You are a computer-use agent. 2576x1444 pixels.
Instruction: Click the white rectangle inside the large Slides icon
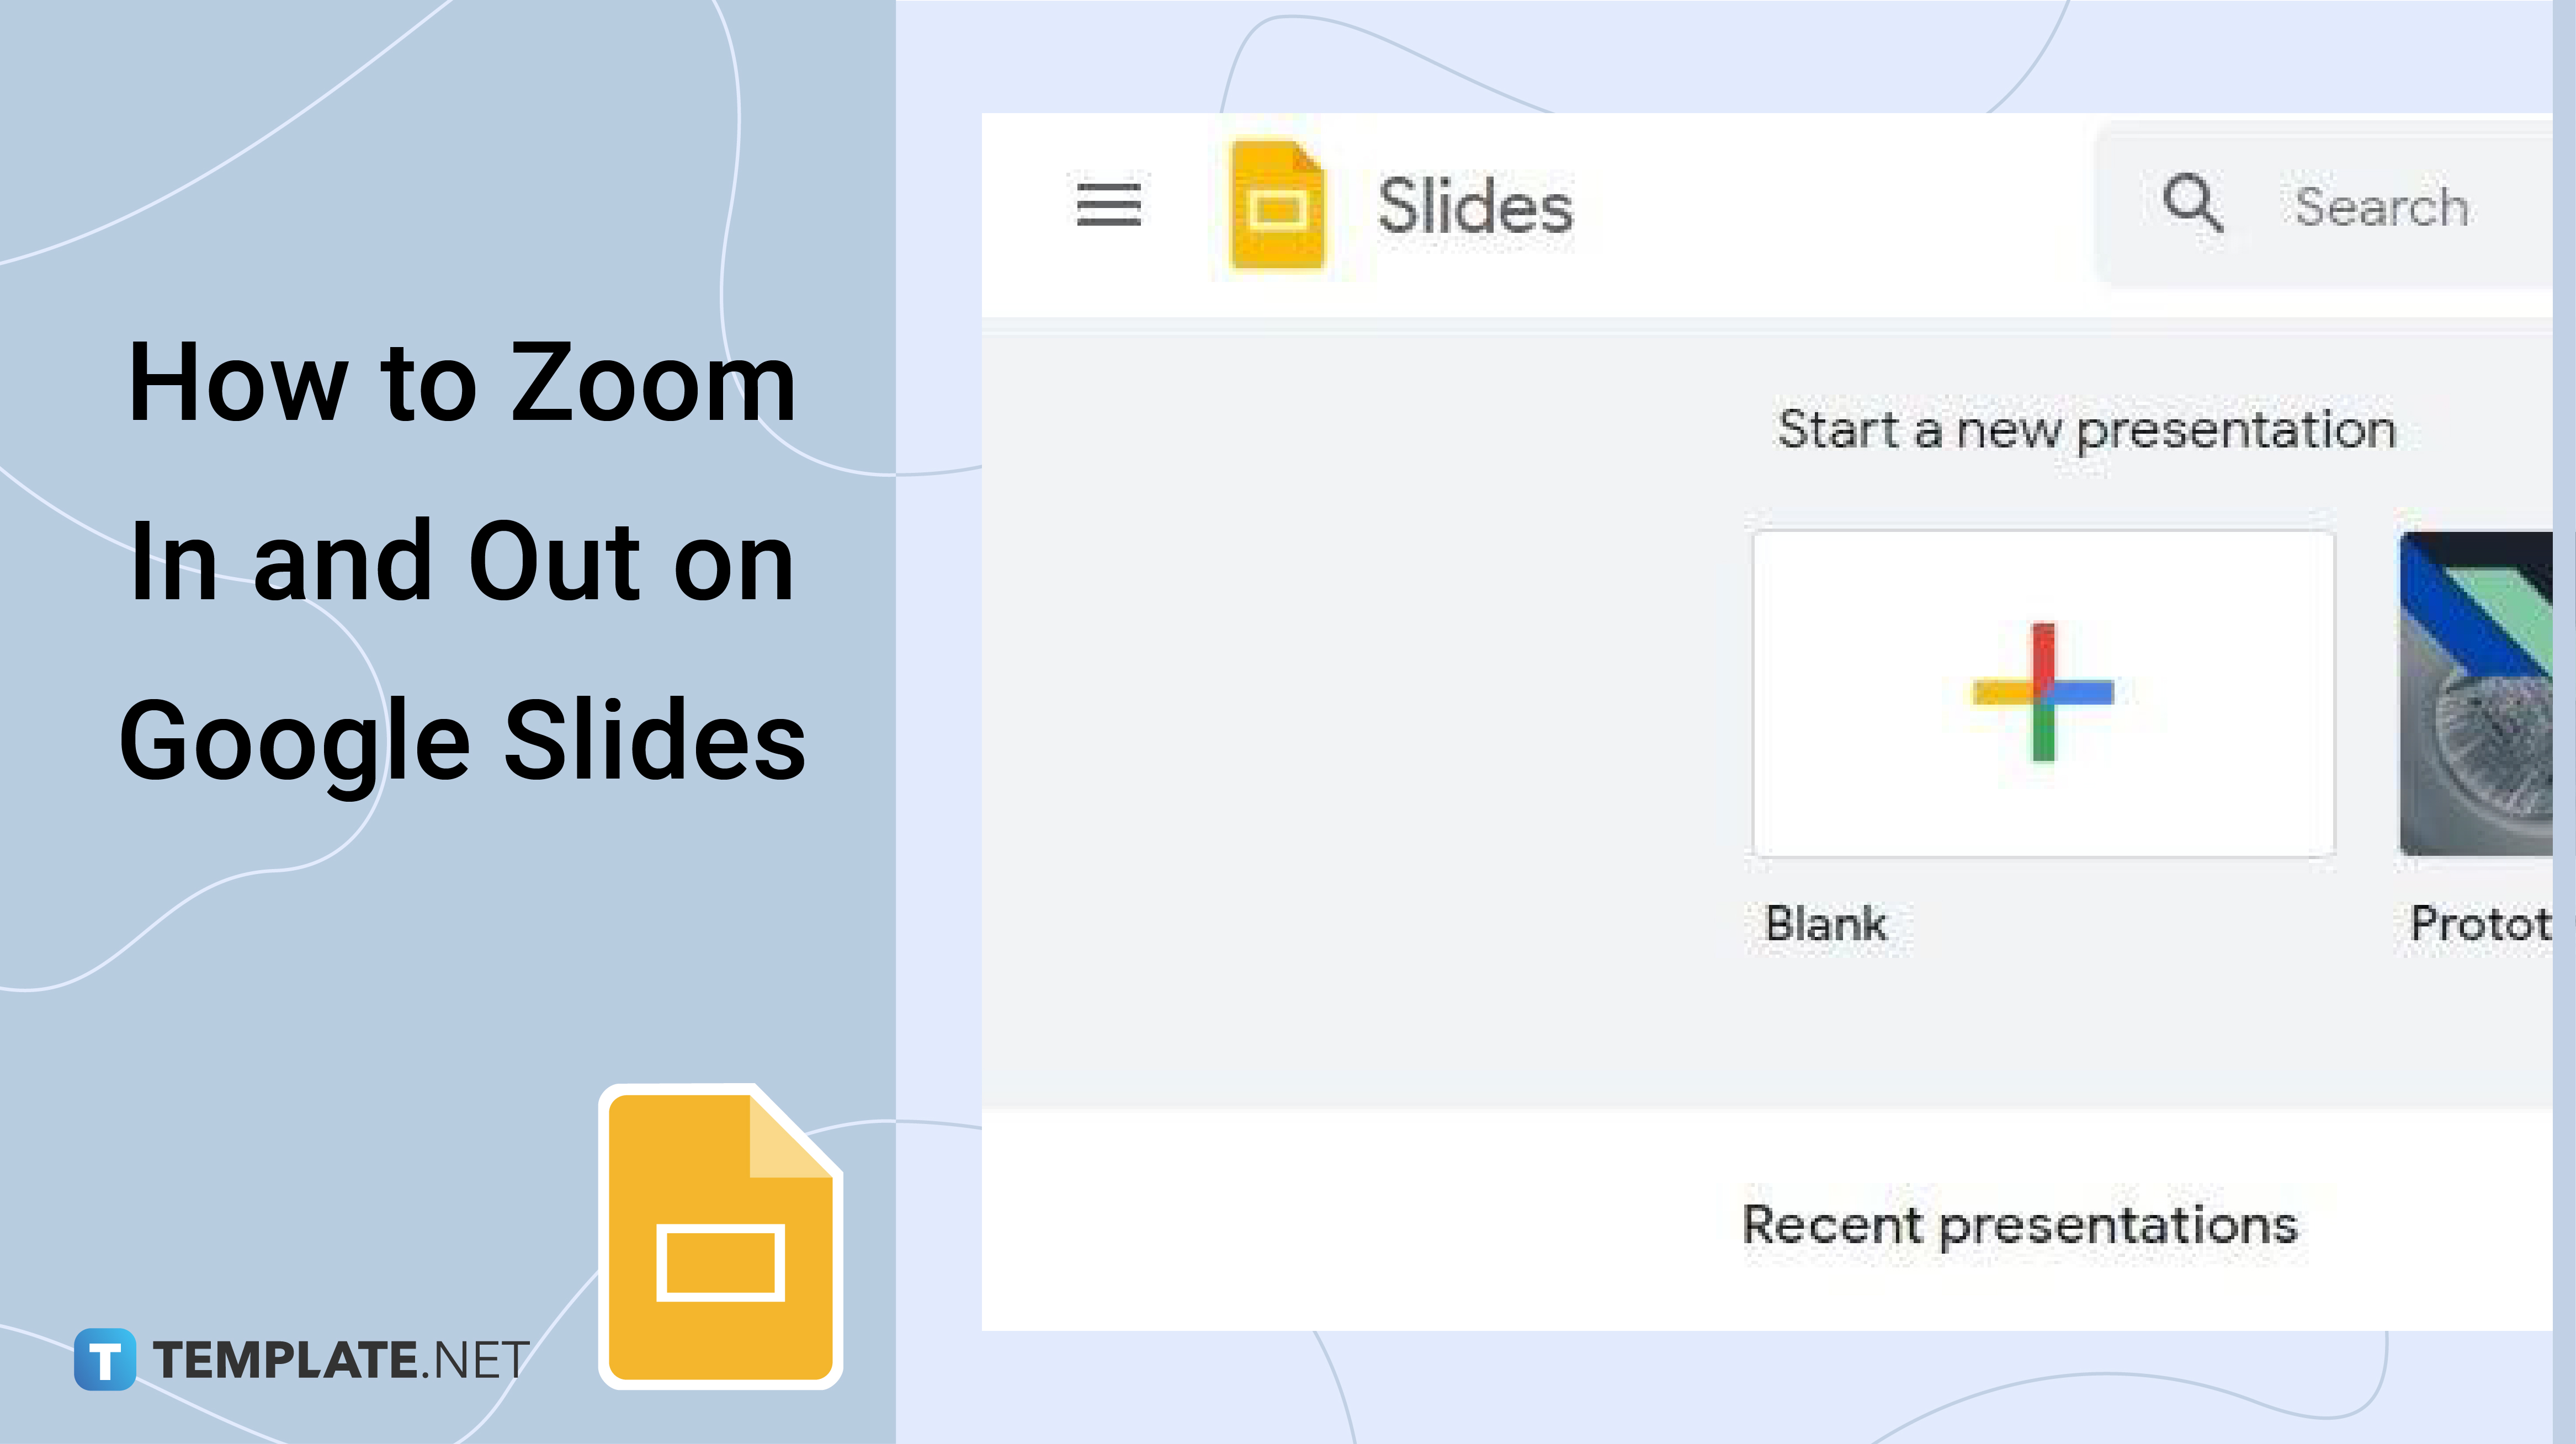coord(720,1262)
